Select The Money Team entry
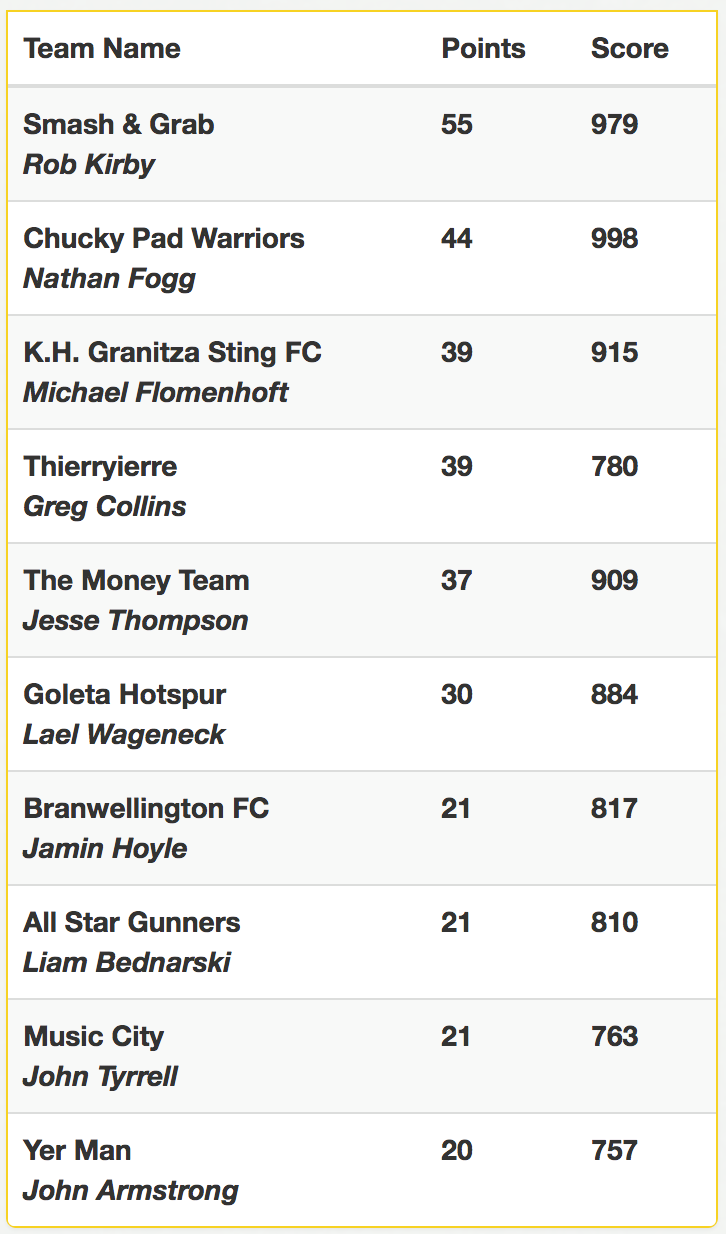 (x=136, y=580)
